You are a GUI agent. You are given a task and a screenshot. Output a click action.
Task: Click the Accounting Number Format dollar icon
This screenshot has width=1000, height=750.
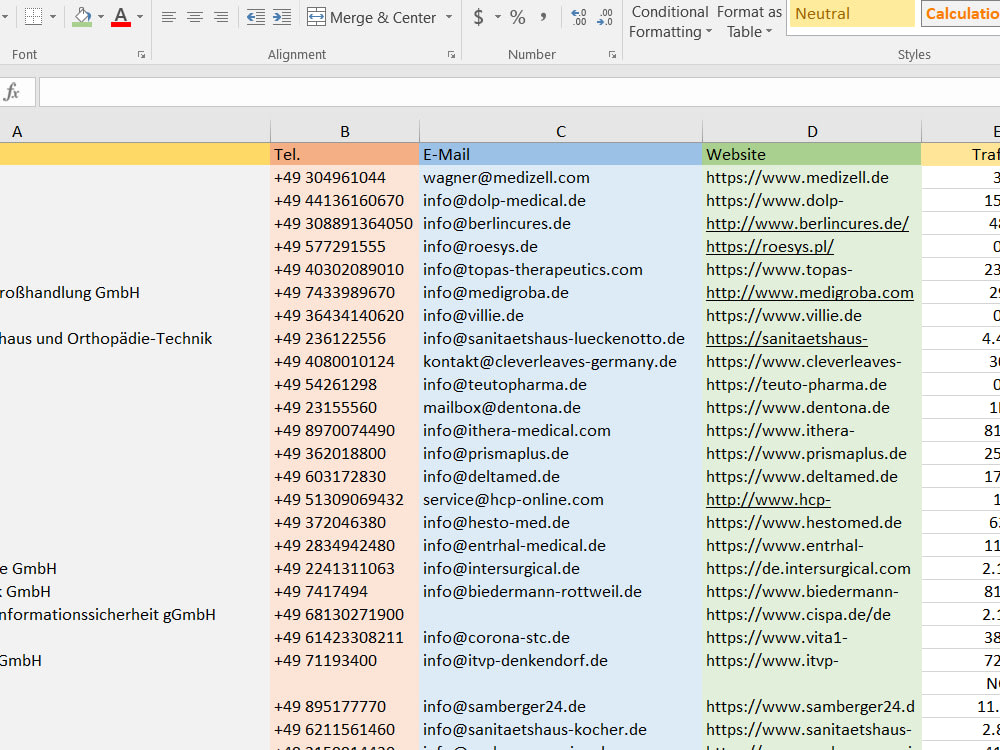click(x=477, y=17)
